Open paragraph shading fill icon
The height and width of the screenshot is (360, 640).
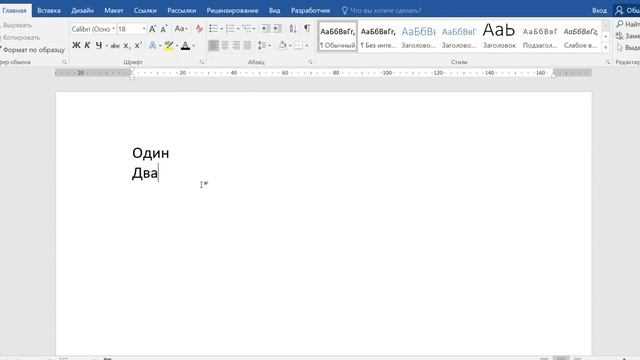[283, 45]
